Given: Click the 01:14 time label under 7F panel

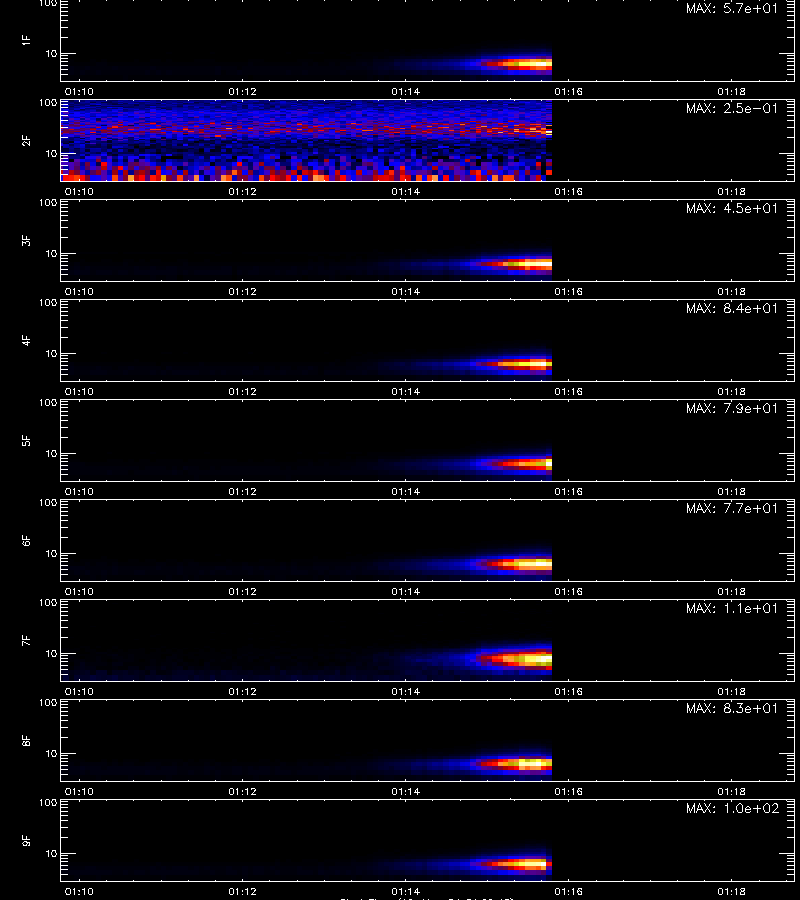Looking at the screenshot, I should tap(405, 692).
